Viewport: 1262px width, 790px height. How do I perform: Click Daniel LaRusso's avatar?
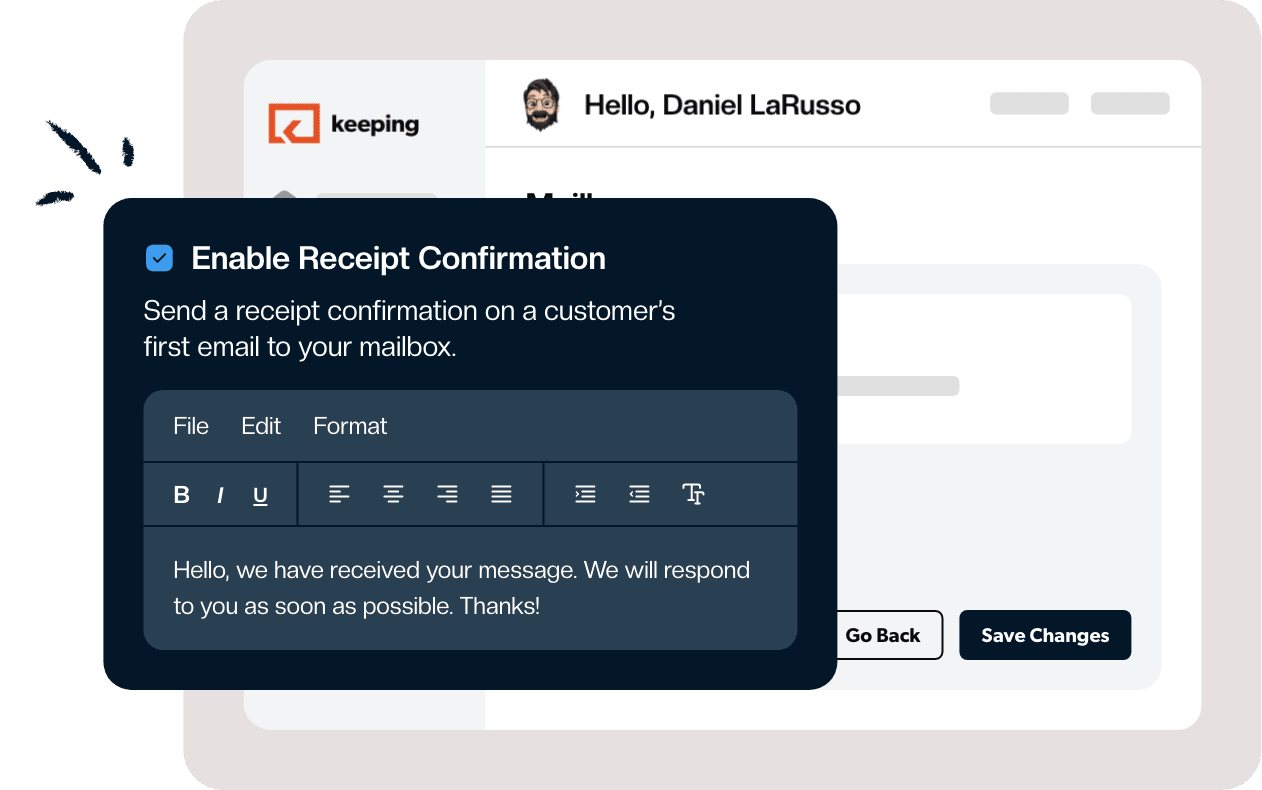click(x=543, y=103)
